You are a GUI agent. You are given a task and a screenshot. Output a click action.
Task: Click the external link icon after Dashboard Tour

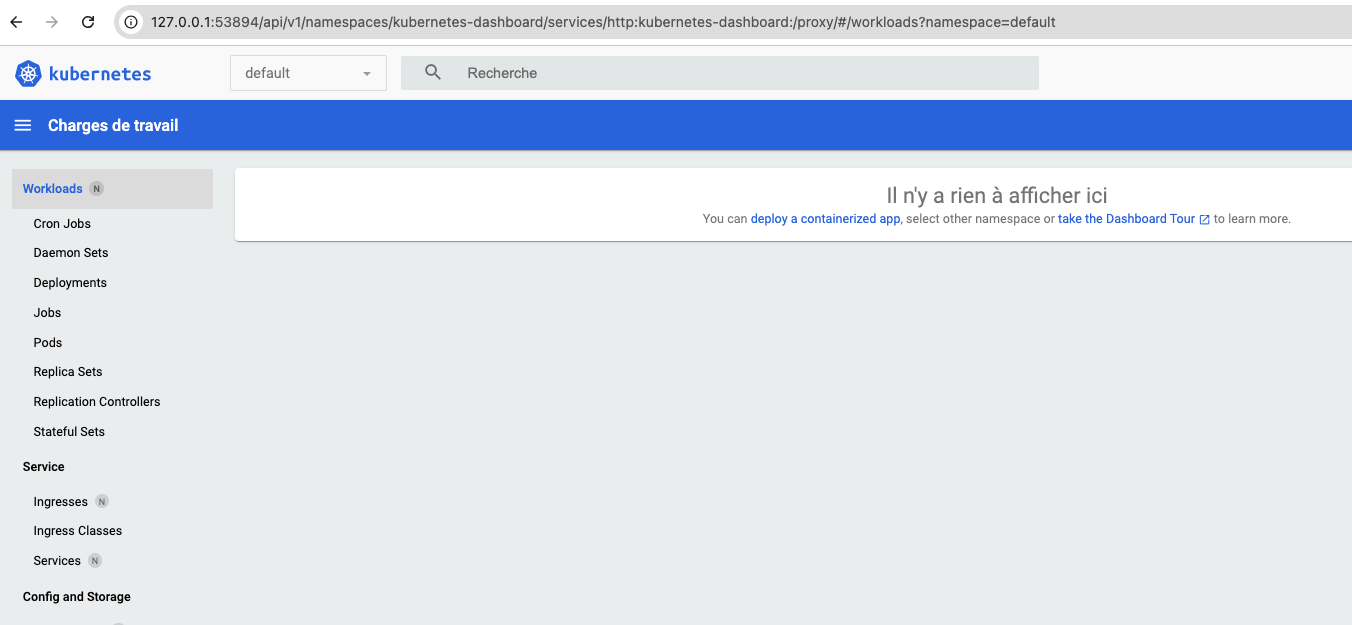(1204, 219)
